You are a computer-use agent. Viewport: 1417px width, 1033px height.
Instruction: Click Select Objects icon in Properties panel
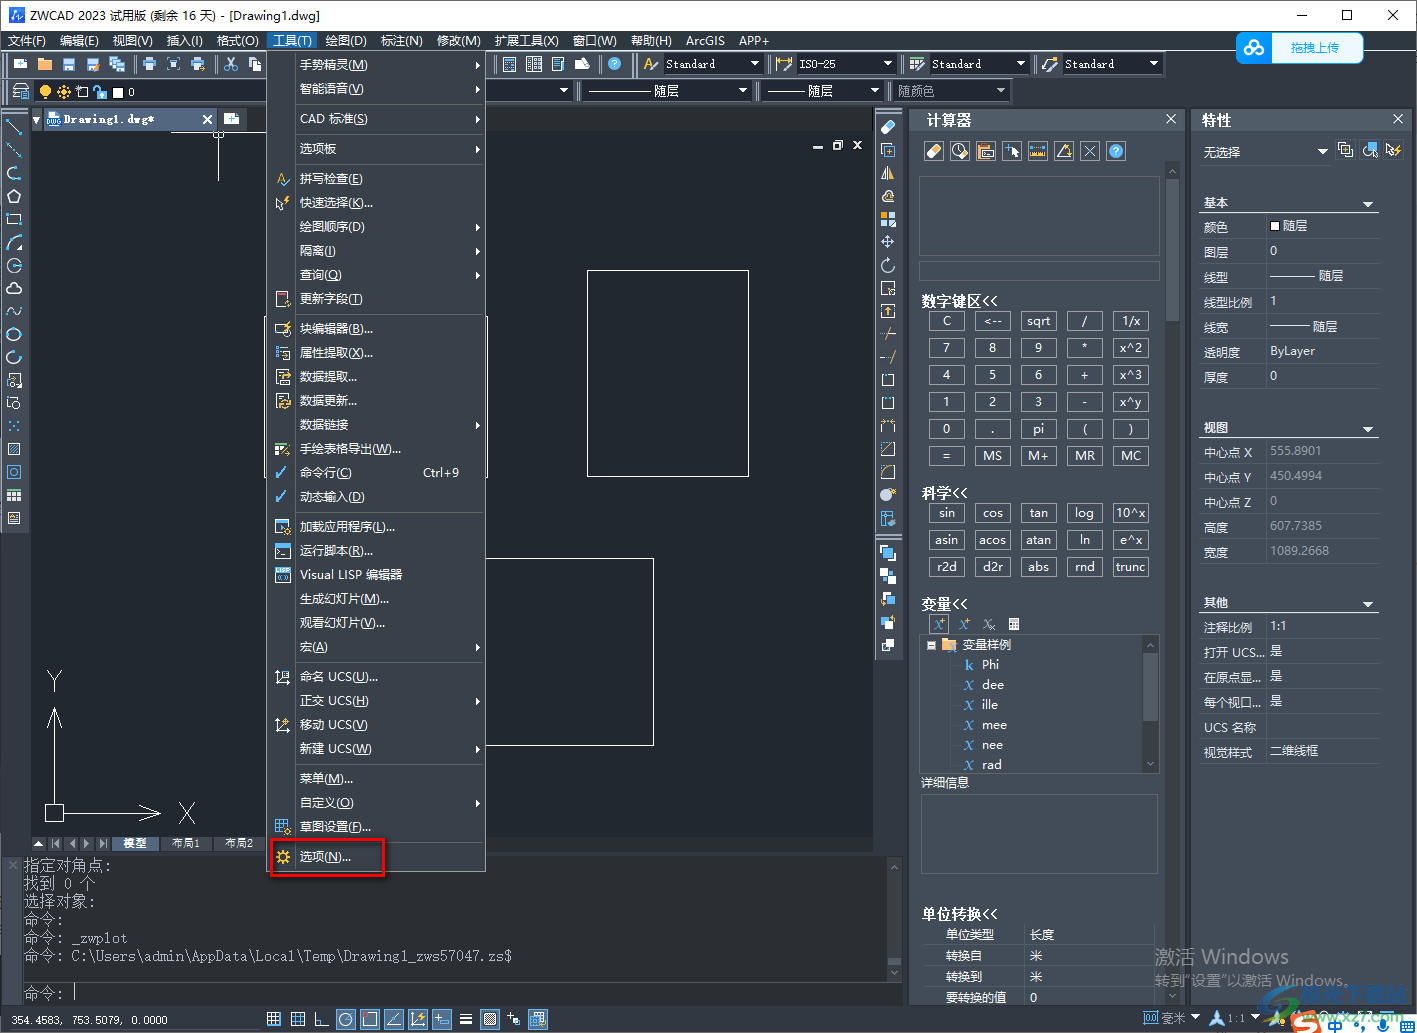1370,150
